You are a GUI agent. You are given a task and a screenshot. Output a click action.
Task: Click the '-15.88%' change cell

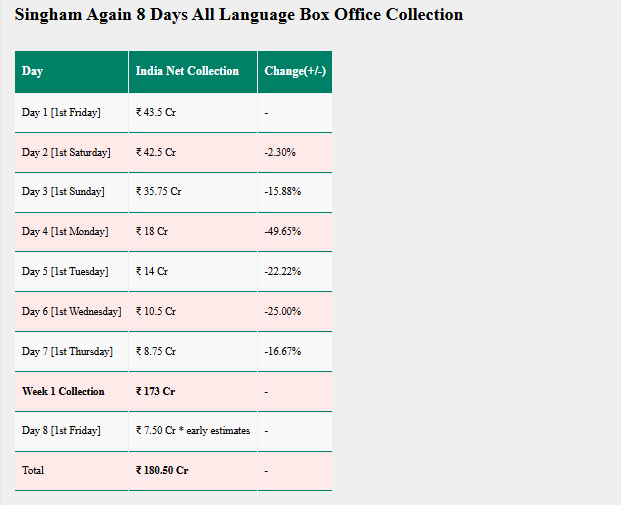[295, 192]
